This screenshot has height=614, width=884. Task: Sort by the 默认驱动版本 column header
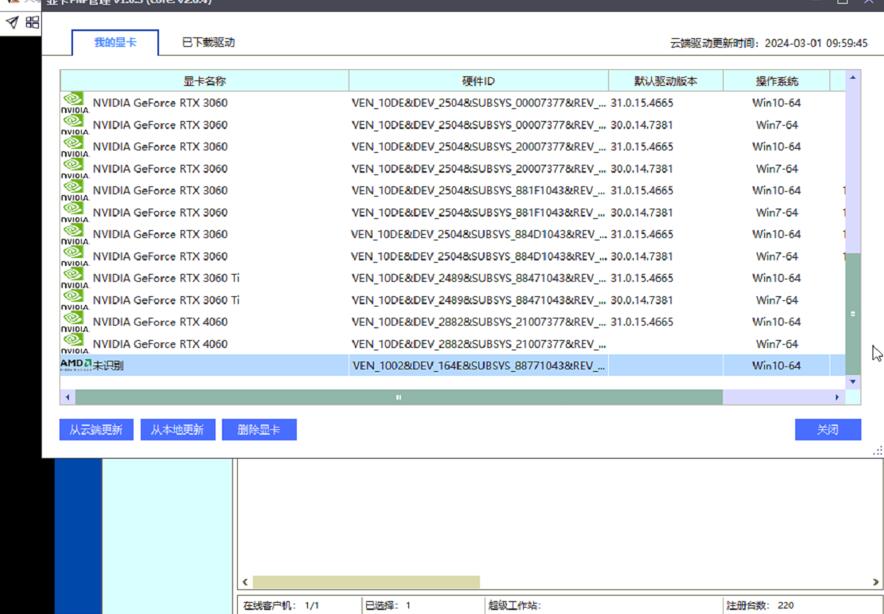click(666, 81)
